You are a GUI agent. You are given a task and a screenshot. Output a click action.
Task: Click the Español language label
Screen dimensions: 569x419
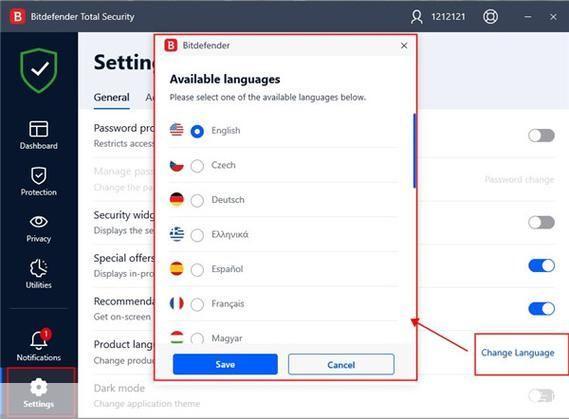coord(227,269)
